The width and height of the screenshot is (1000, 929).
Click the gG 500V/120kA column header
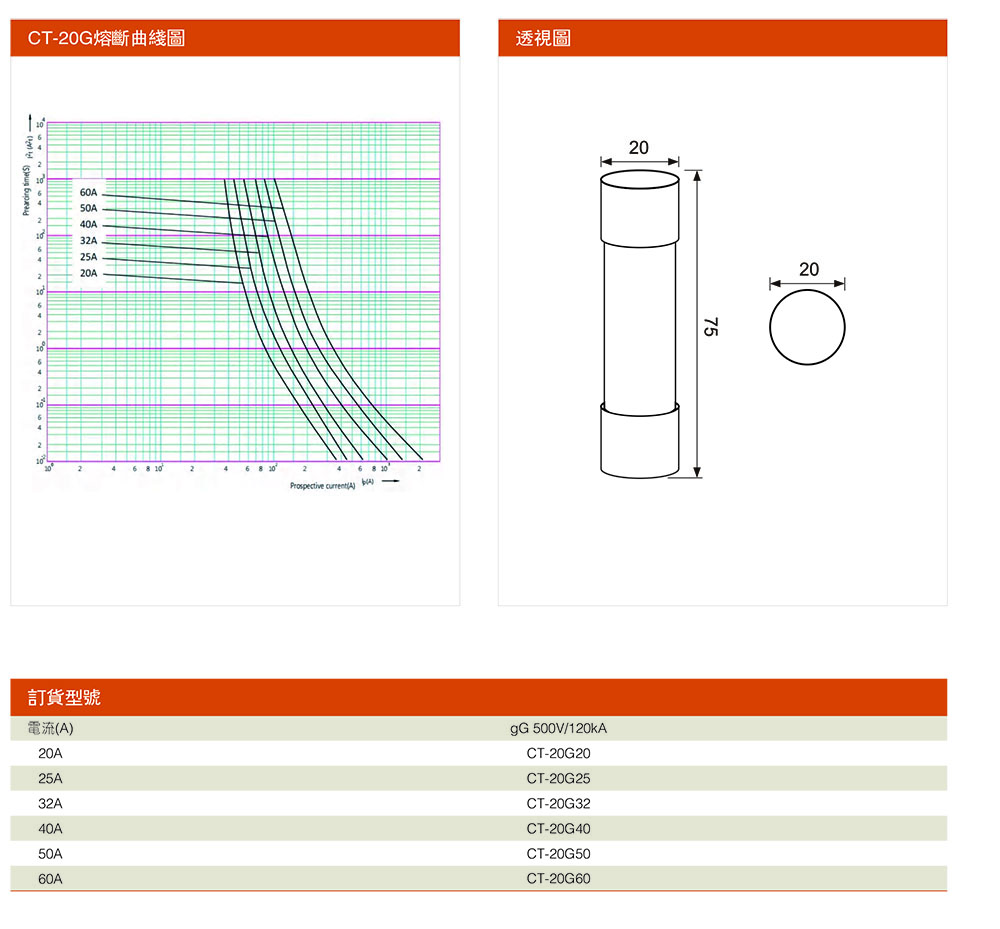(558, 728)
